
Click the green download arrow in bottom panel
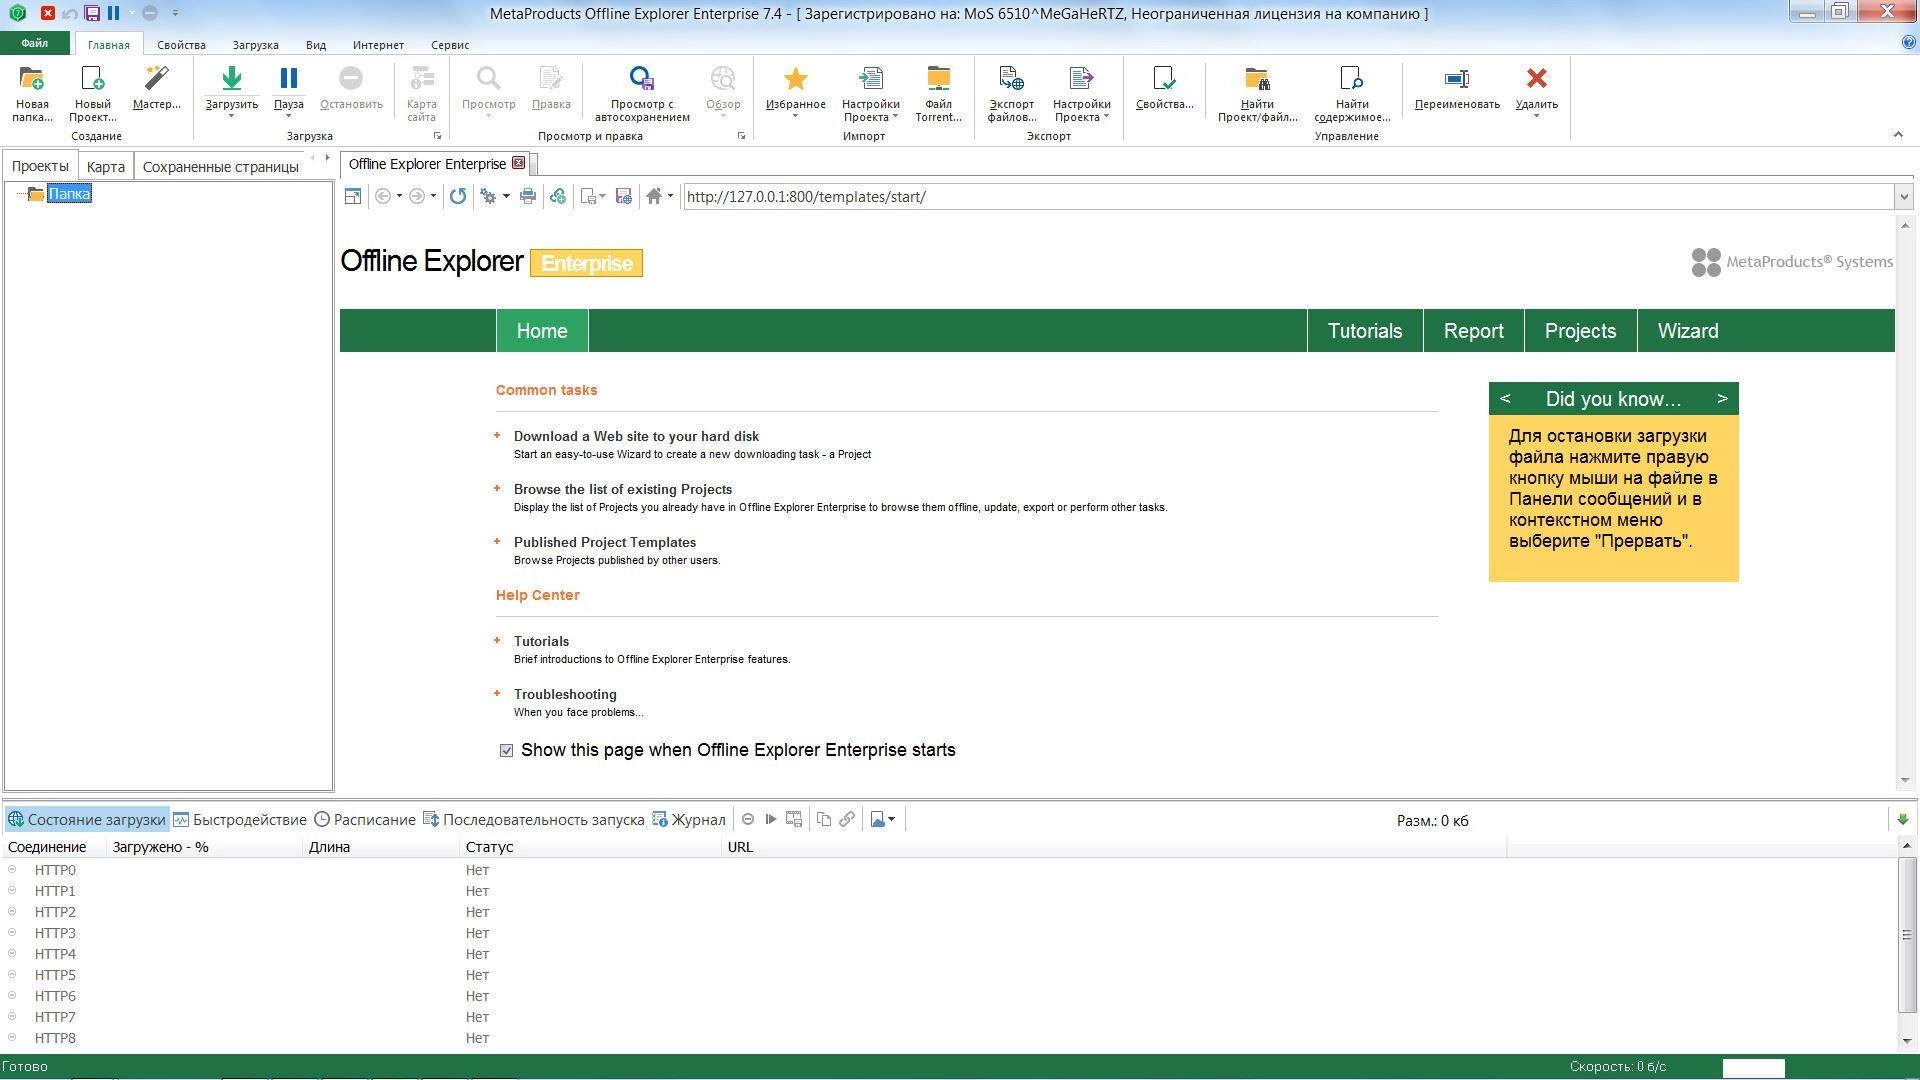pos(1902,819)
